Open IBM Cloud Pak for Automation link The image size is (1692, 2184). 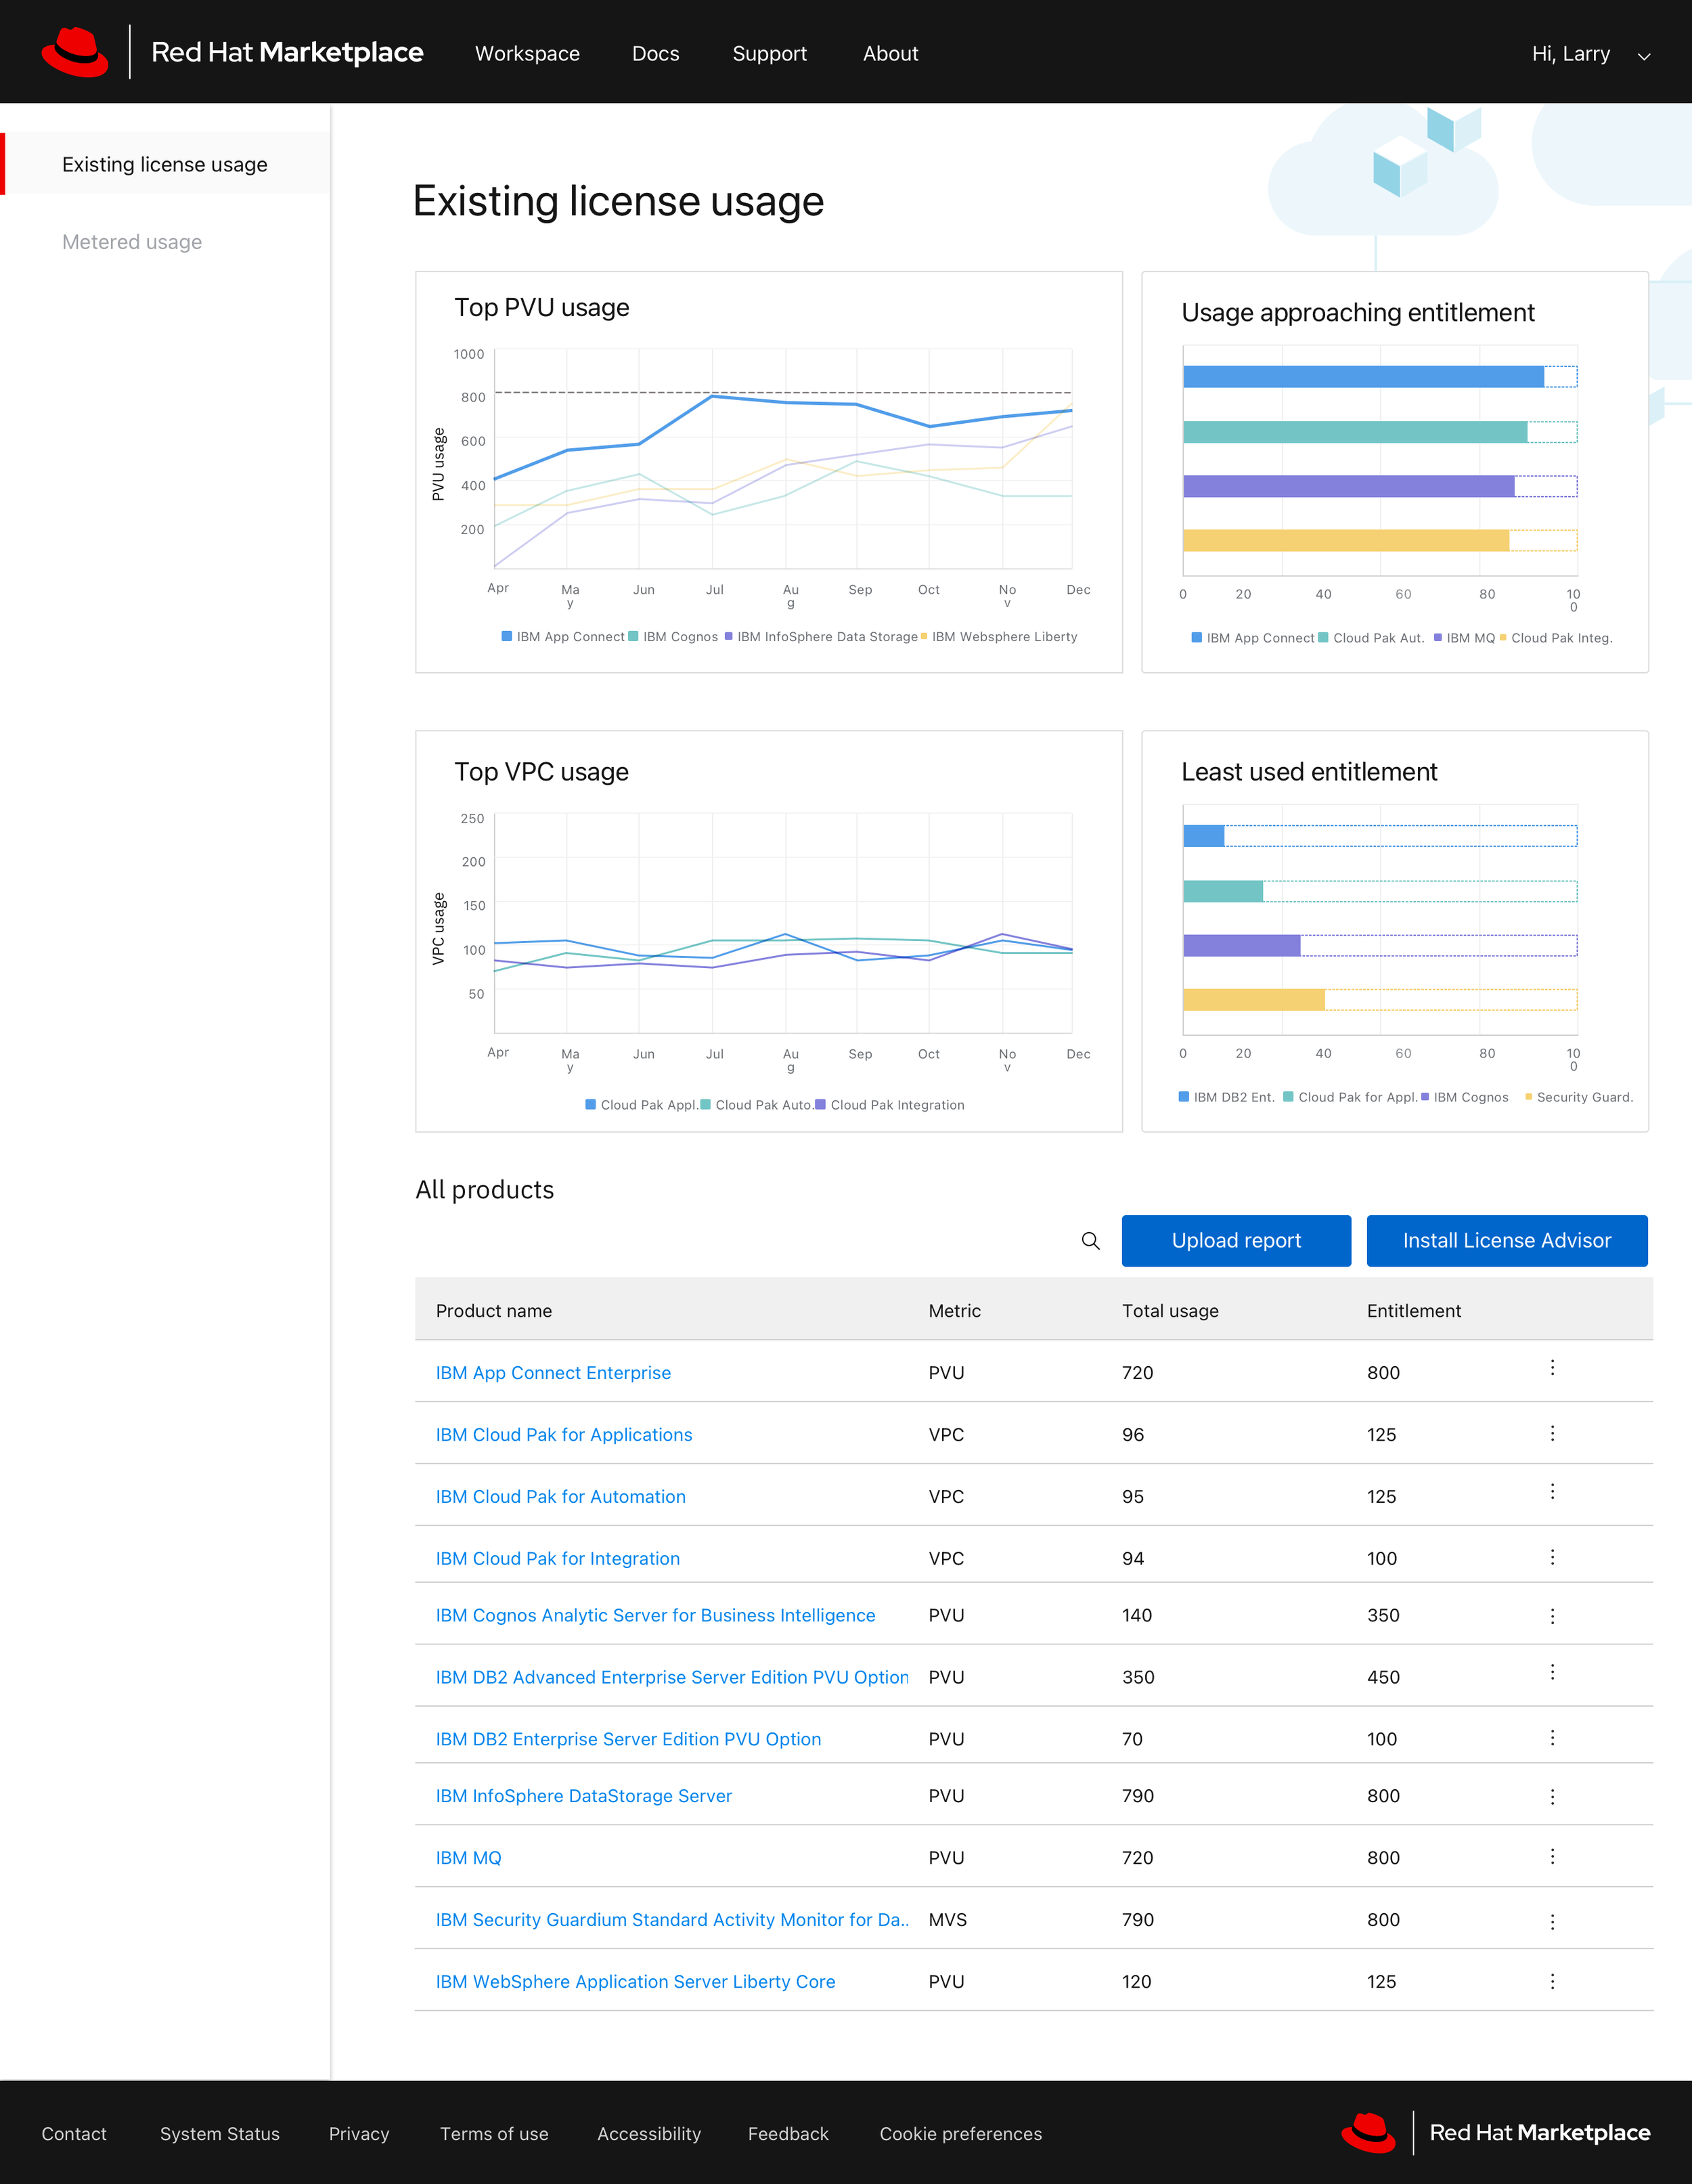(x=560, y=1497)
